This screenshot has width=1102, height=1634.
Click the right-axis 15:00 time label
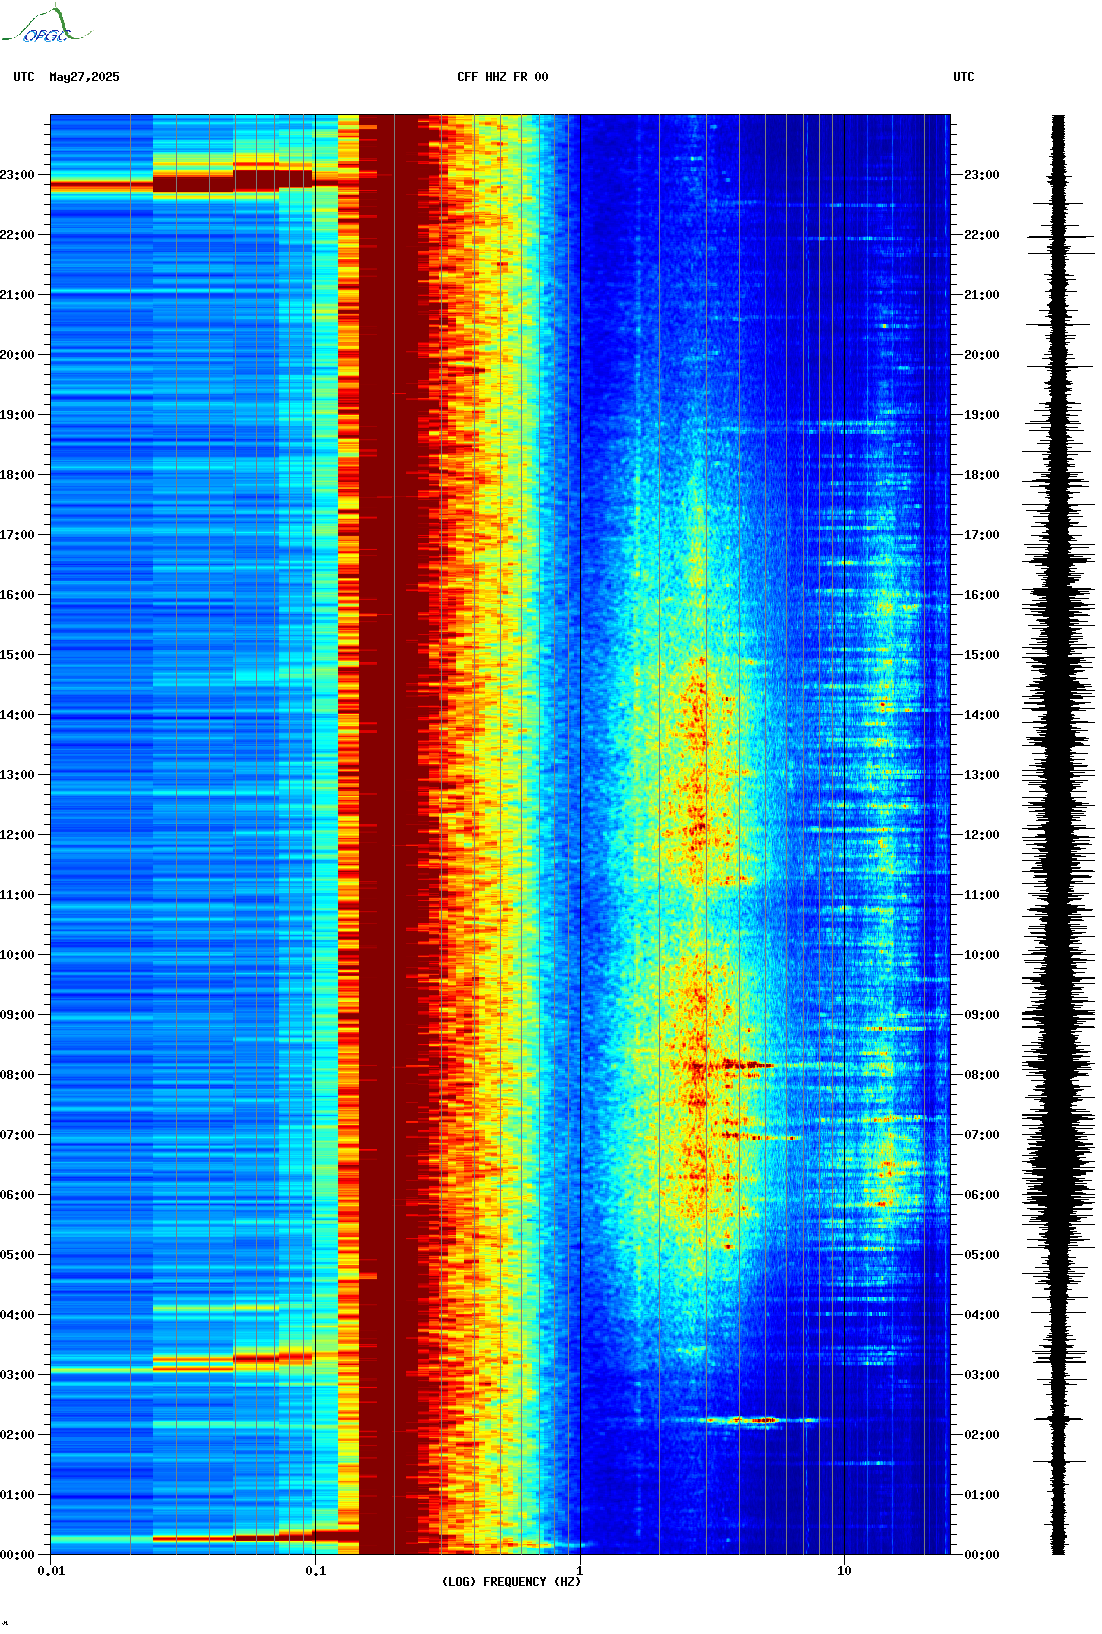(x=982, y=655)
